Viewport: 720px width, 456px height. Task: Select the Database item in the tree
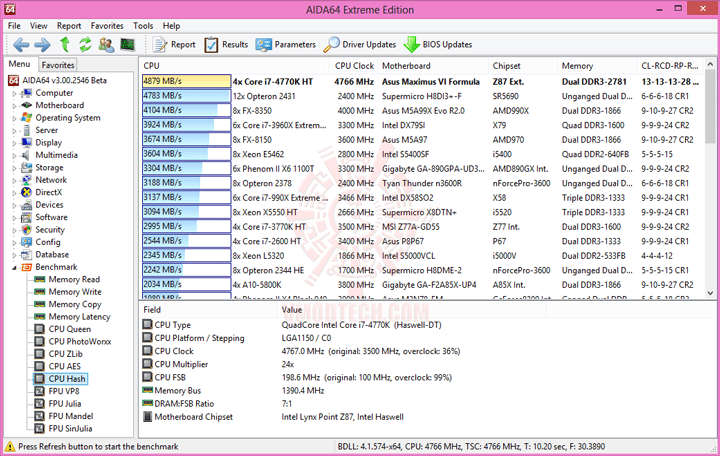pyautogui.click(x=52, y=254)
